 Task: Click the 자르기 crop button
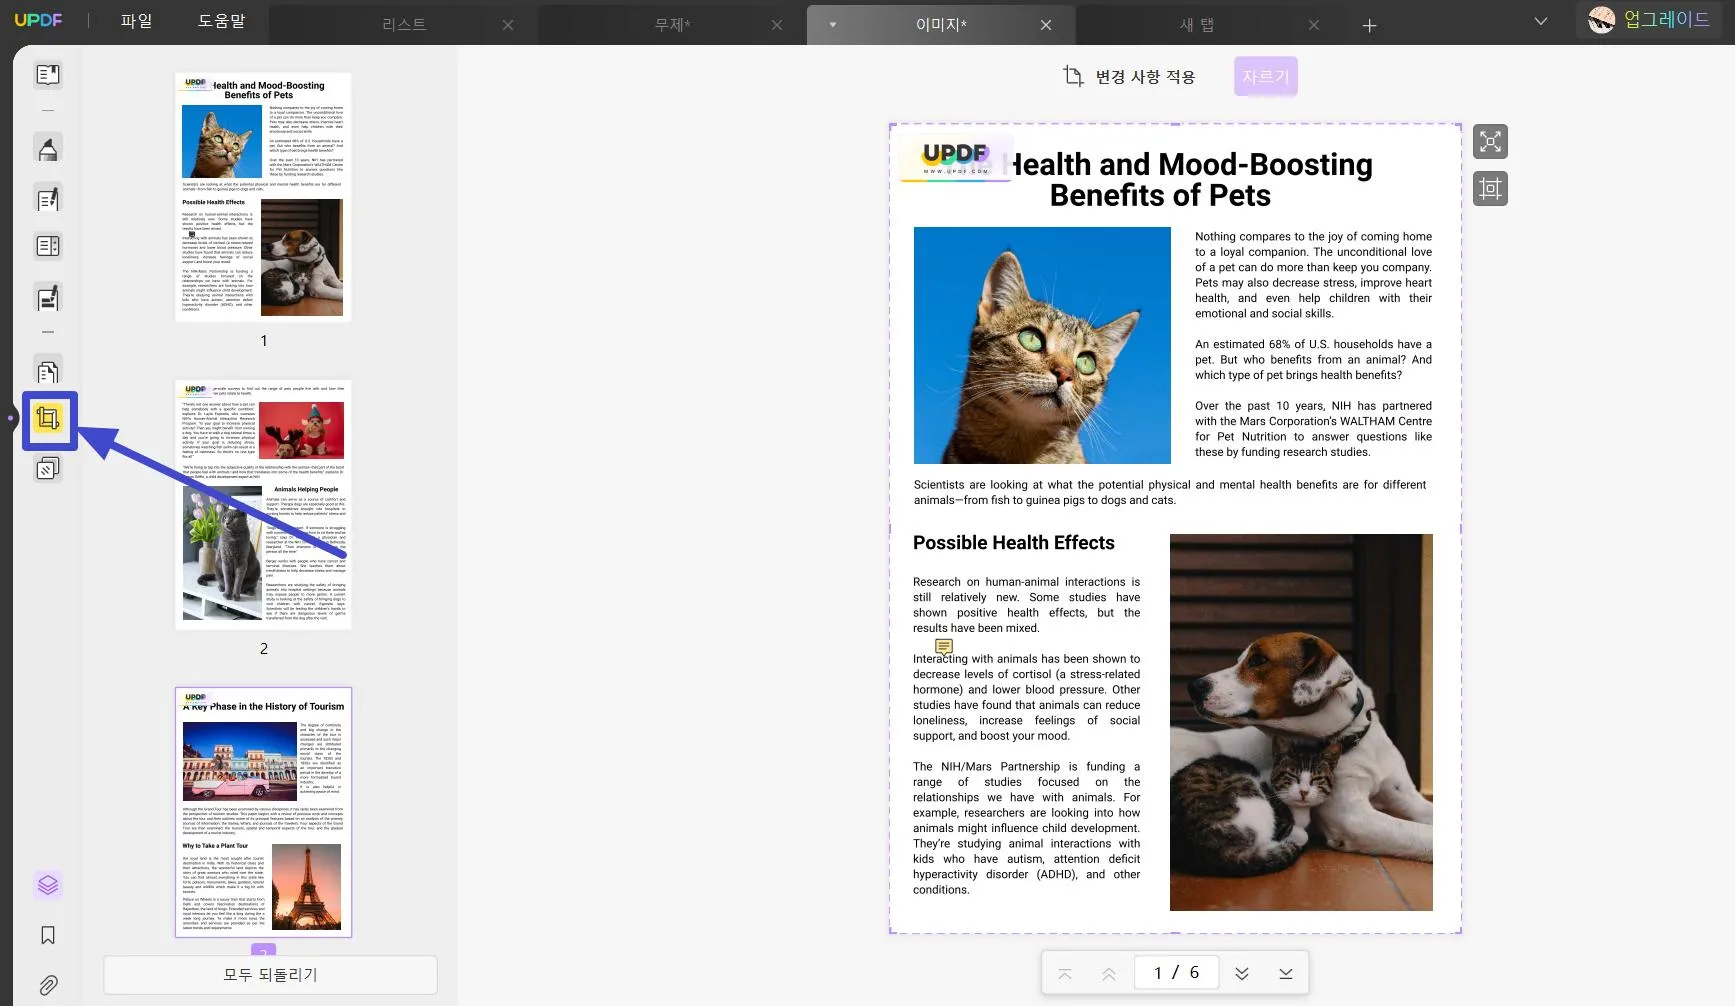tap(1266, 77)
